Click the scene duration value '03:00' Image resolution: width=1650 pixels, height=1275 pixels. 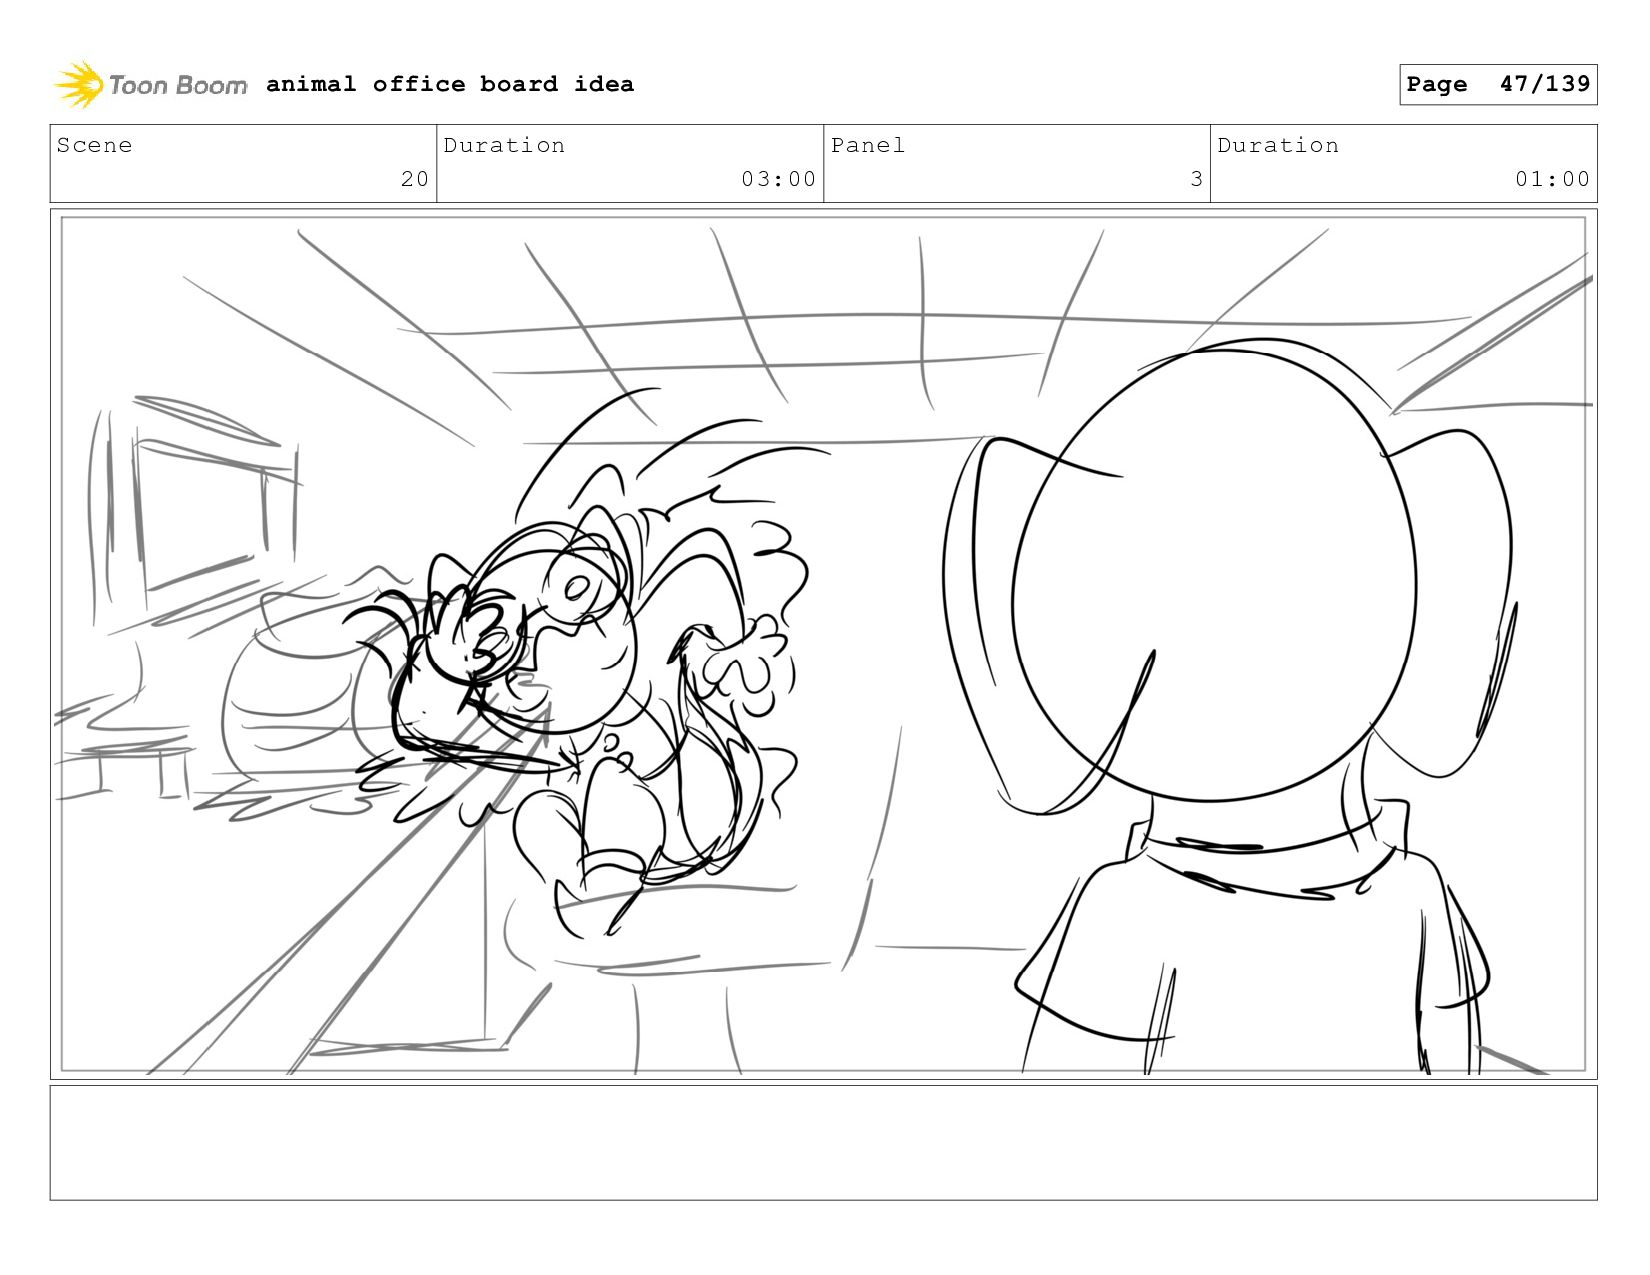coord(779,179)
